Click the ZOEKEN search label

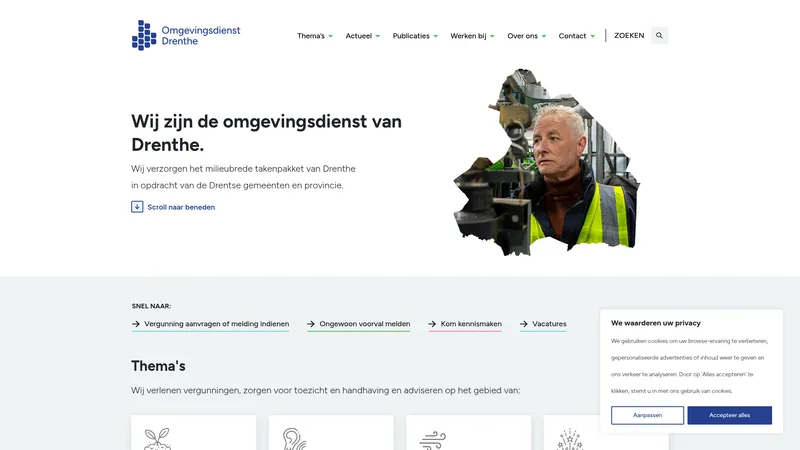tap(629, 35)
